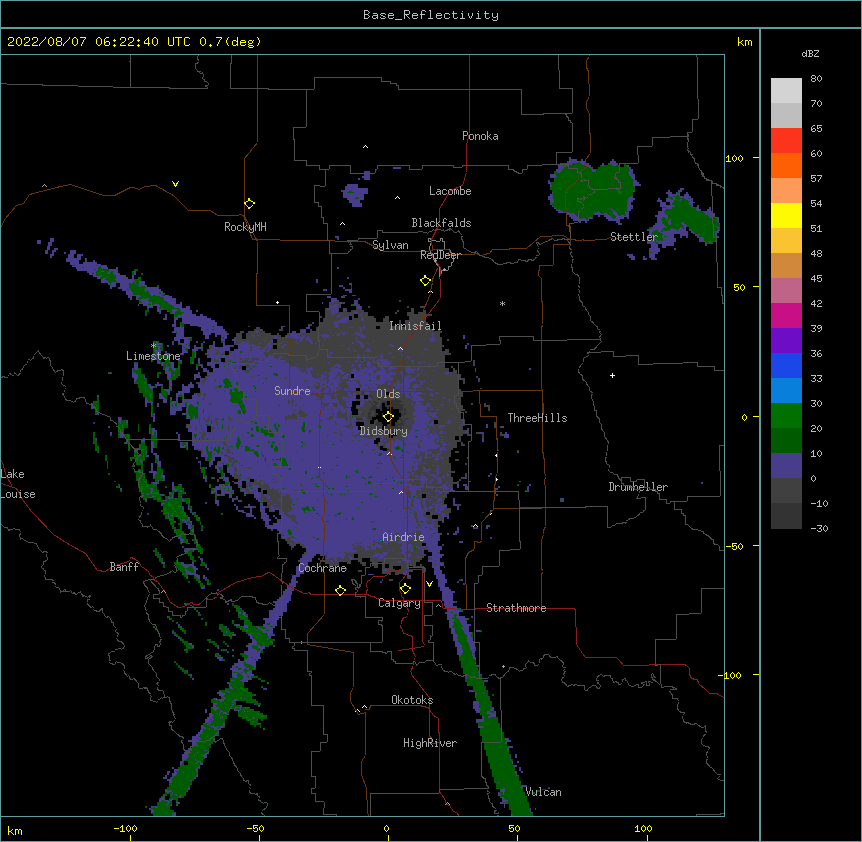
Task: Click the legend value -30 at bottom
Action: coord(819,529)
